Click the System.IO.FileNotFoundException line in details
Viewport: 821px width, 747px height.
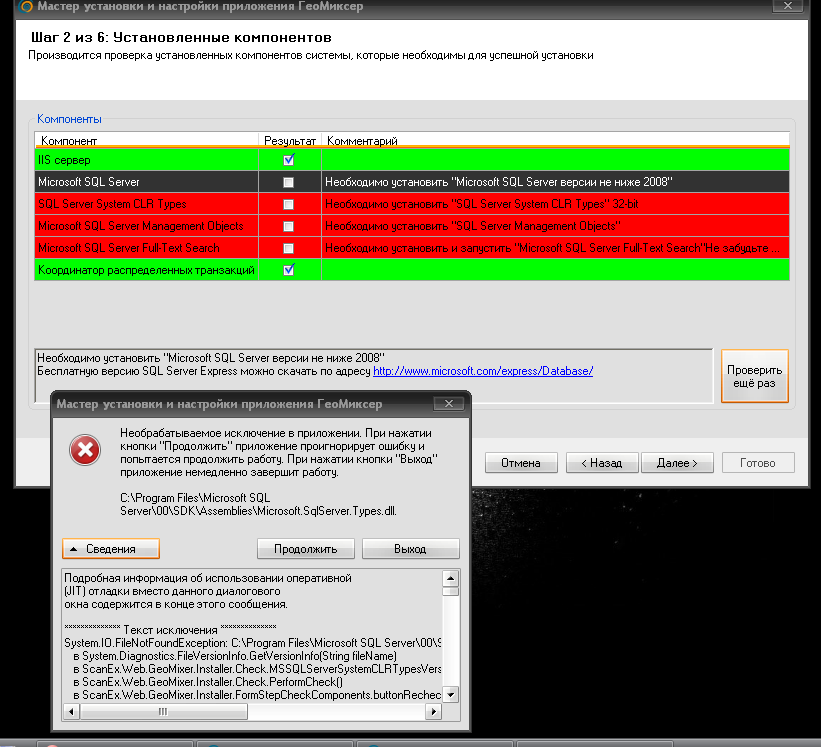click(x=253, y=643)
